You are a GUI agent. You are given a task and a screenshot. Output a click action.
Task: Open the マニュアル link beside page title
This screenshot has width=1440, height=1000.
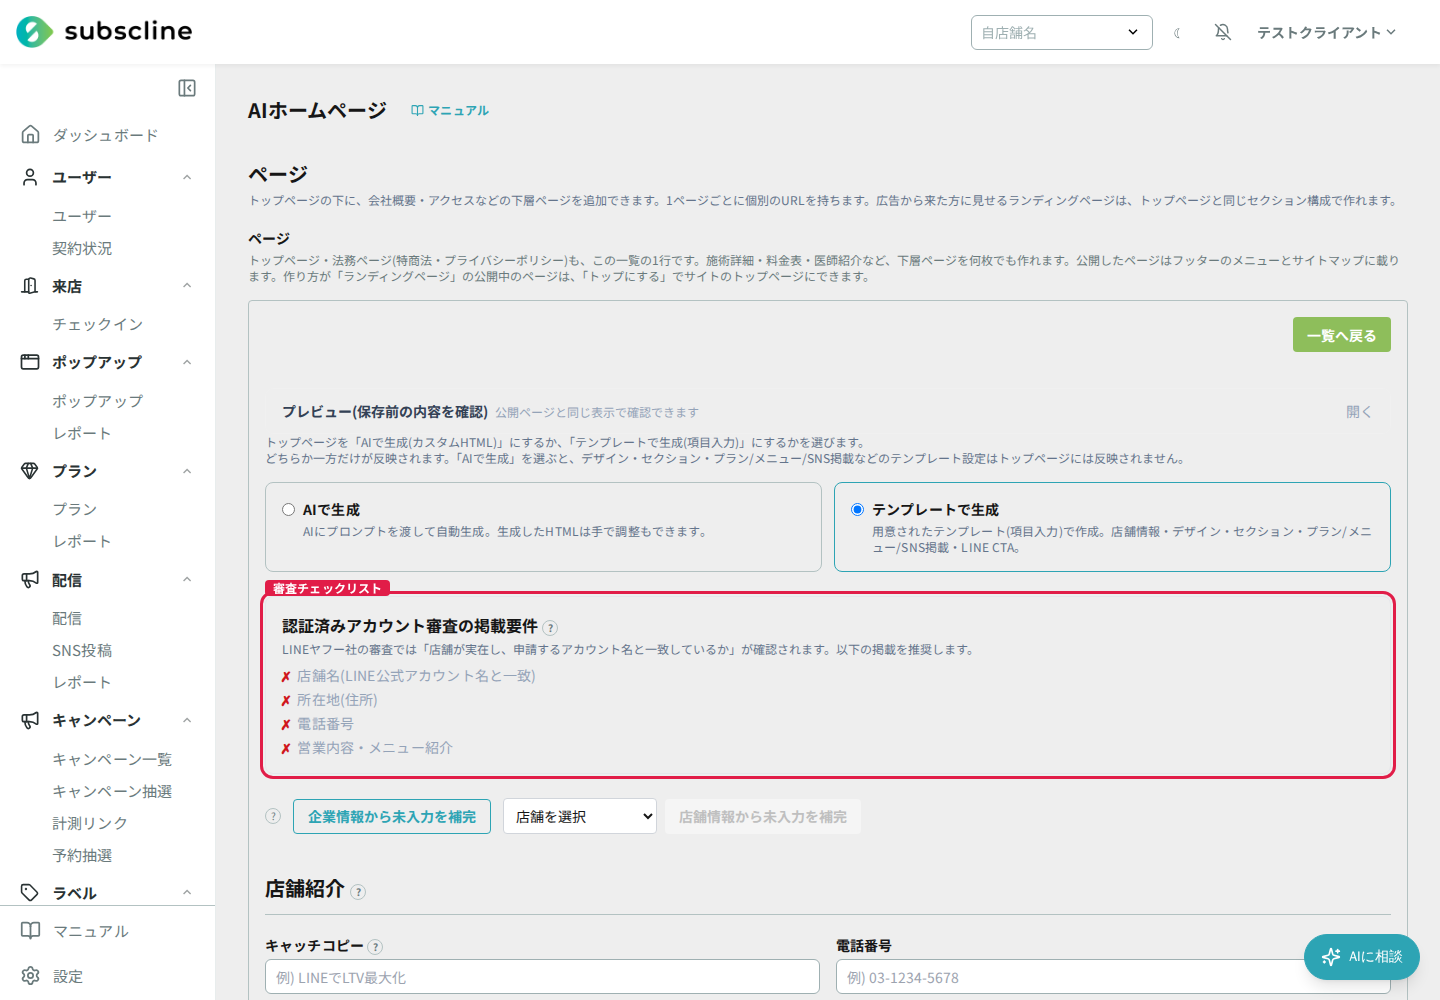450,111
